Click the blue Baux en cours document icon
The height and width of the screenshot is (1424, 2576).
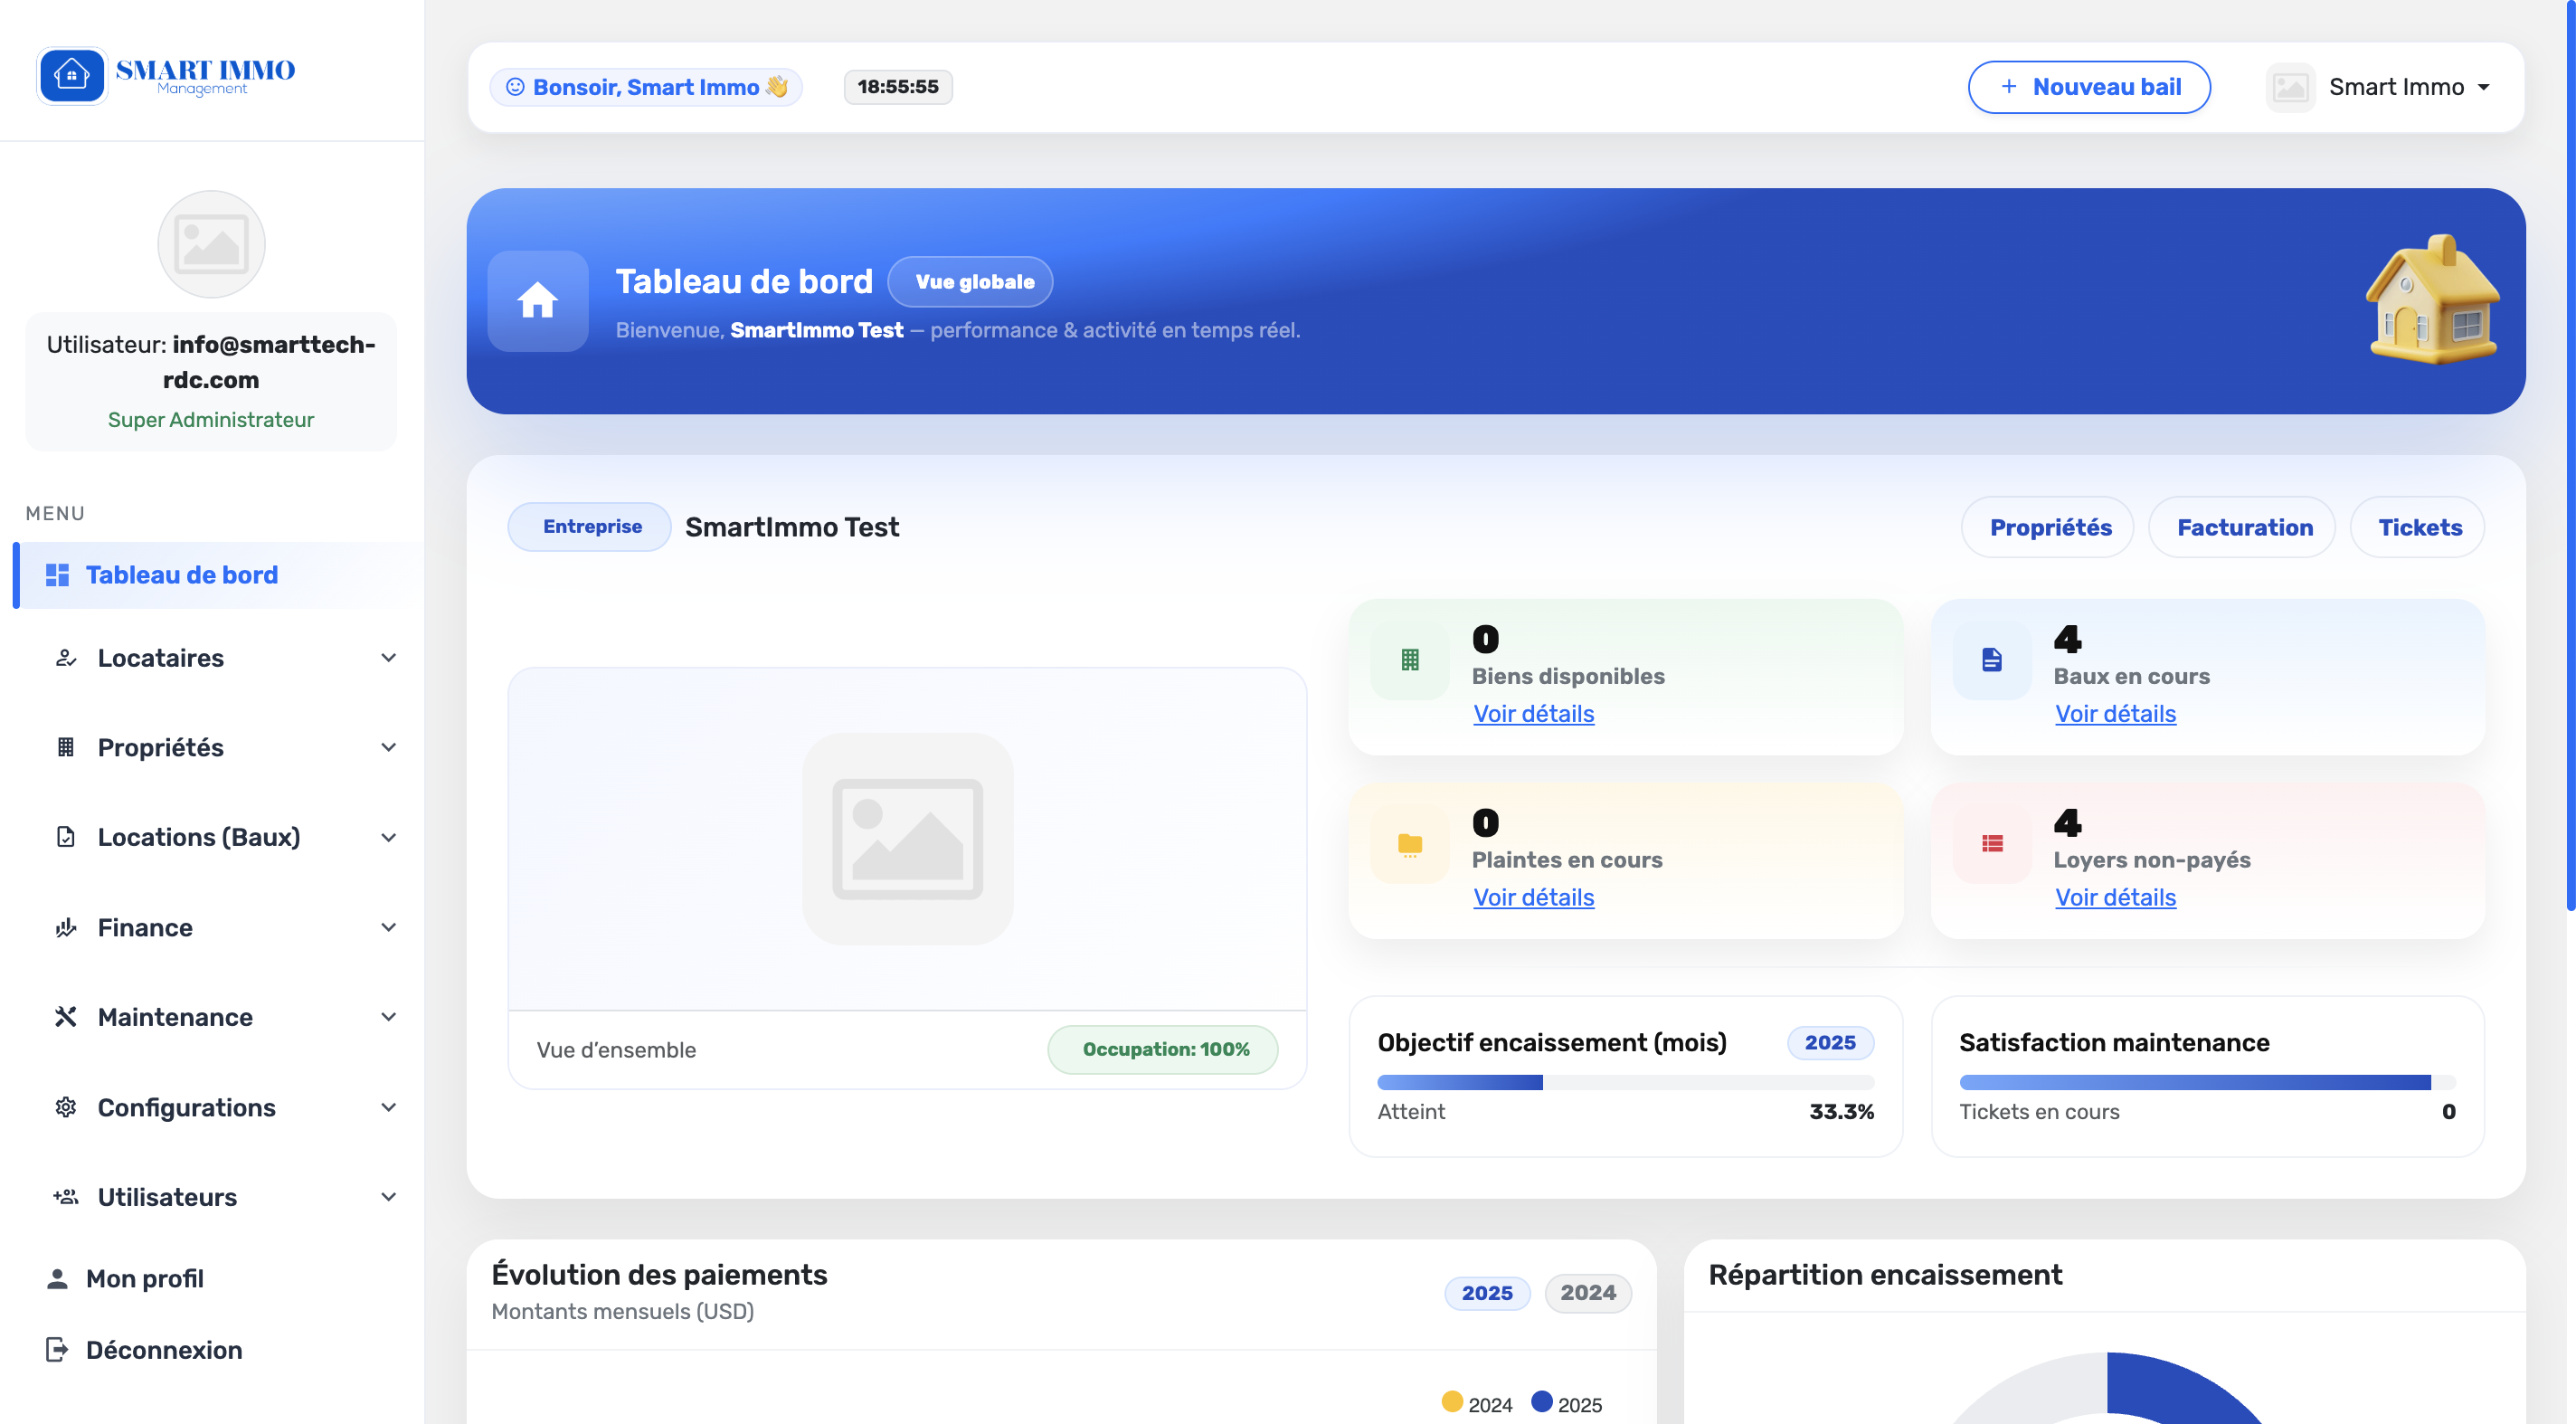(x=1991, y=659)
